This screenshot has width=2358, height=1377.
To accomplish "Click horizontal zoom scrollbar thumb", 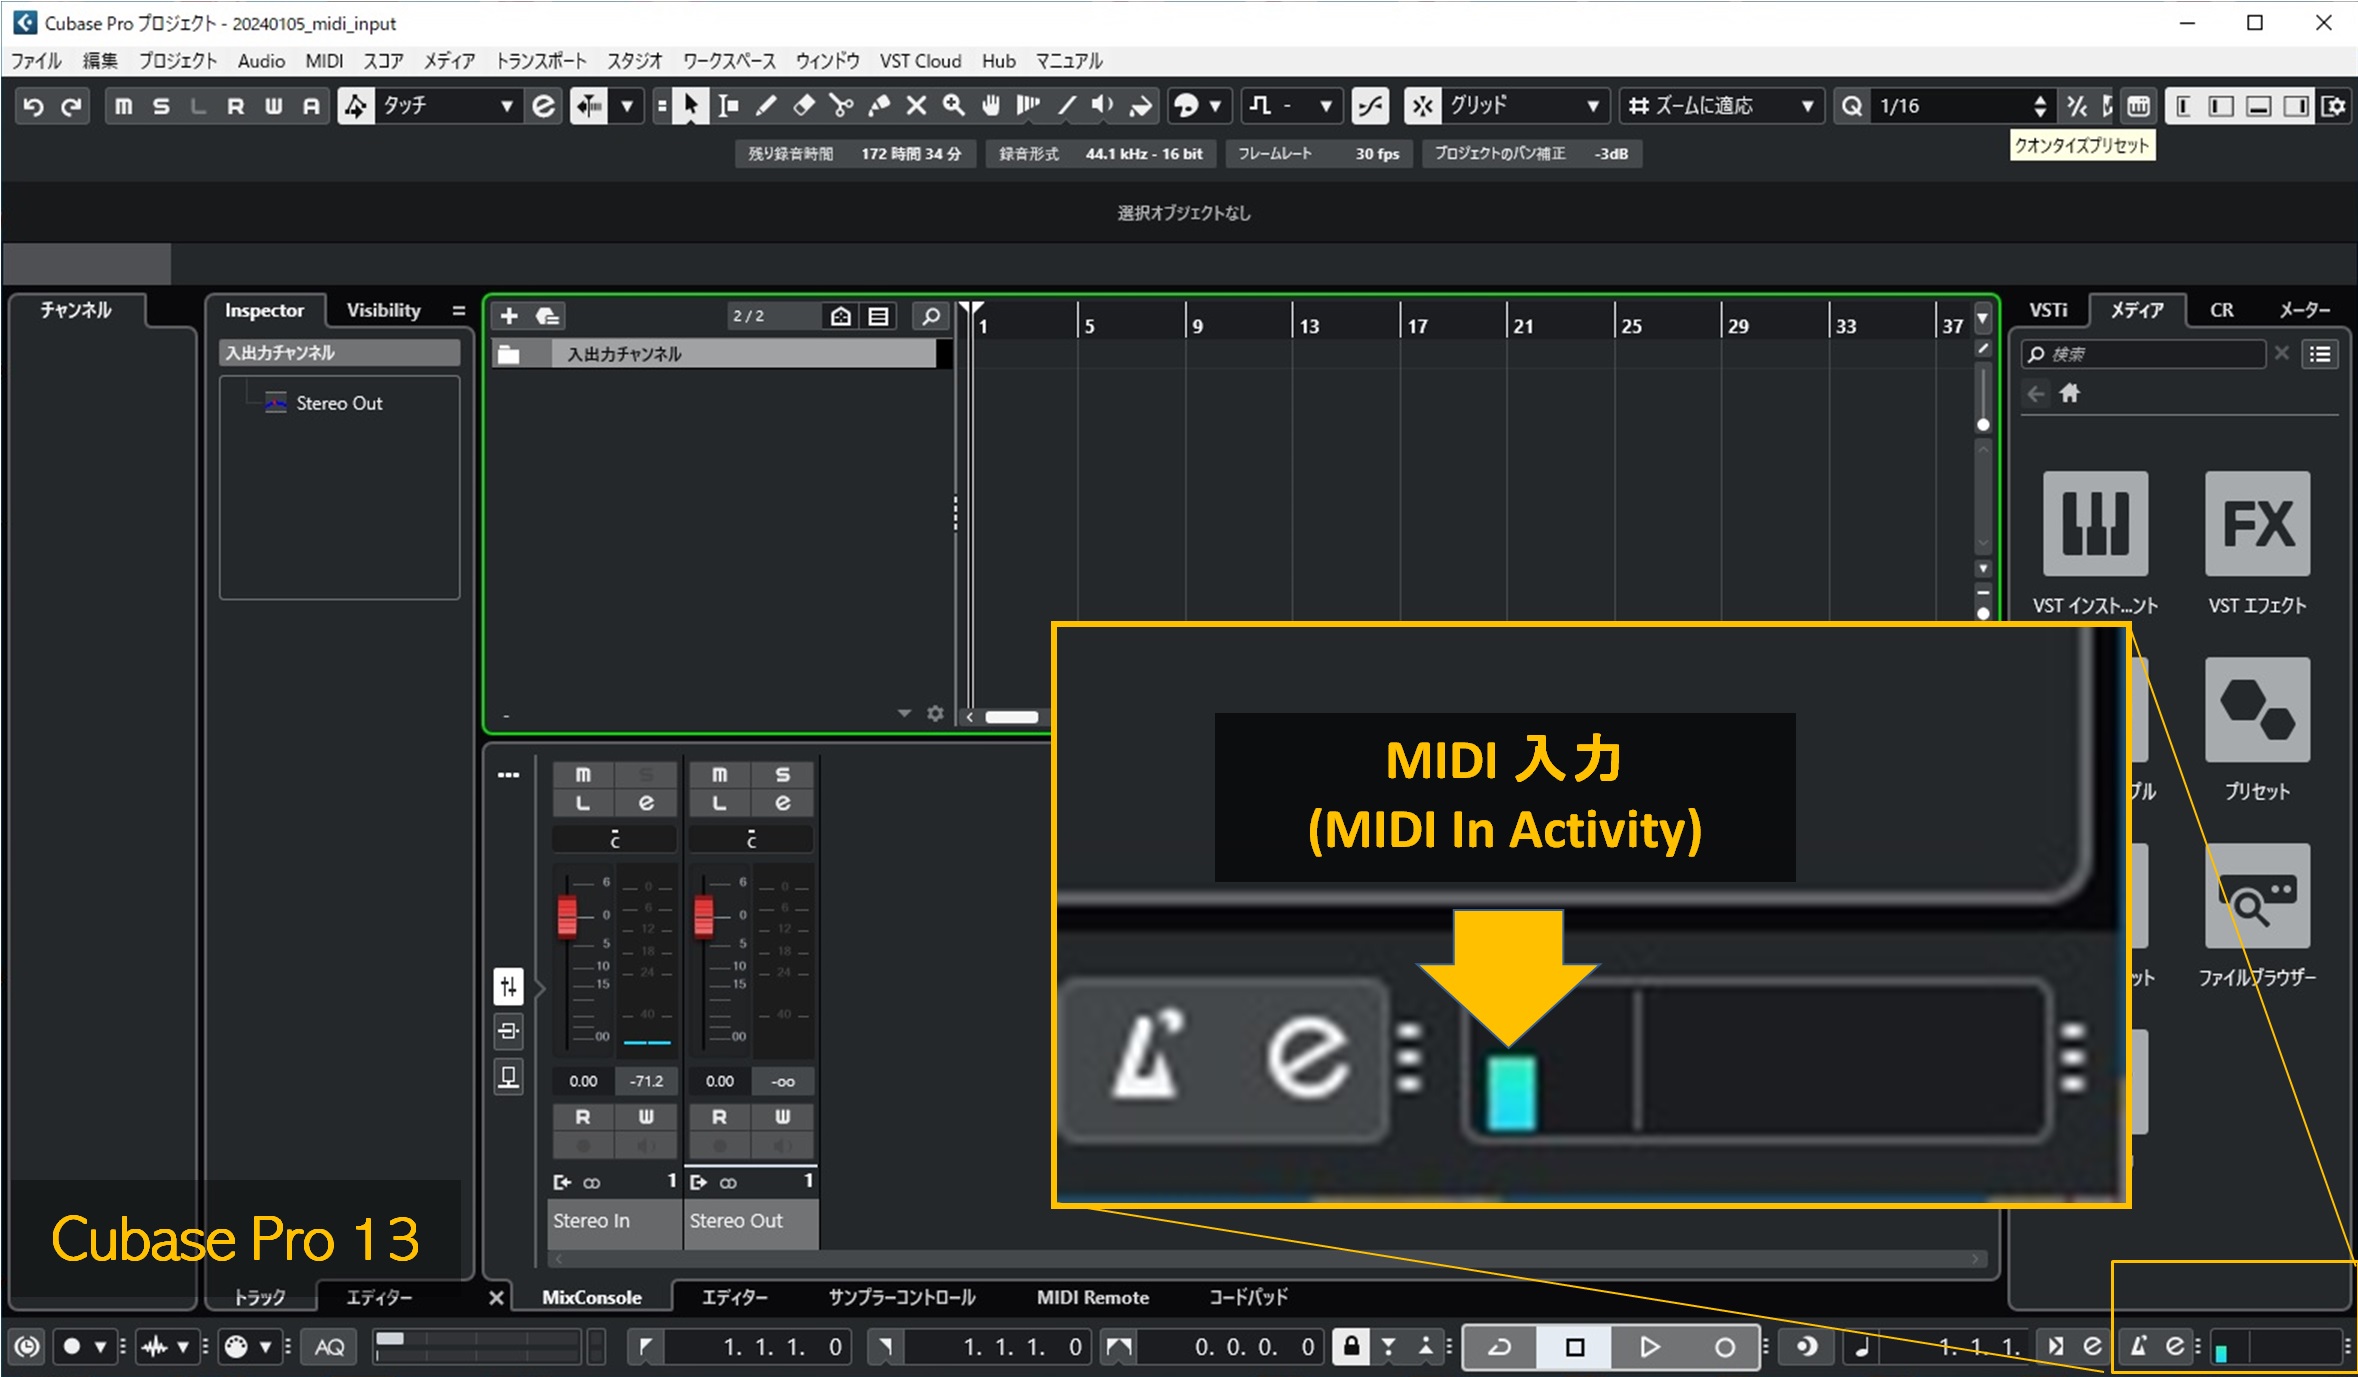I will tap(1012, 716).
